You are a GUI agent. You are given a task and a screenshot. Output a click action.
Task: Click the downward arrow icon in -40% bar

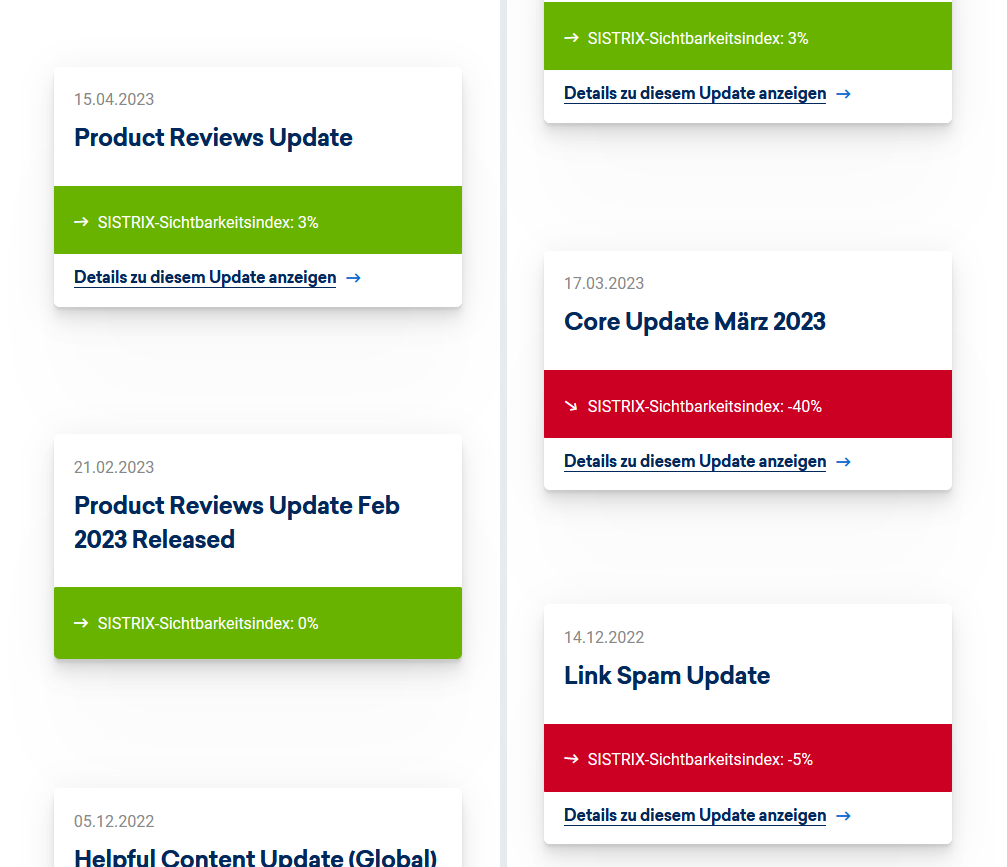pyautogui.click(x=571, y=406)
